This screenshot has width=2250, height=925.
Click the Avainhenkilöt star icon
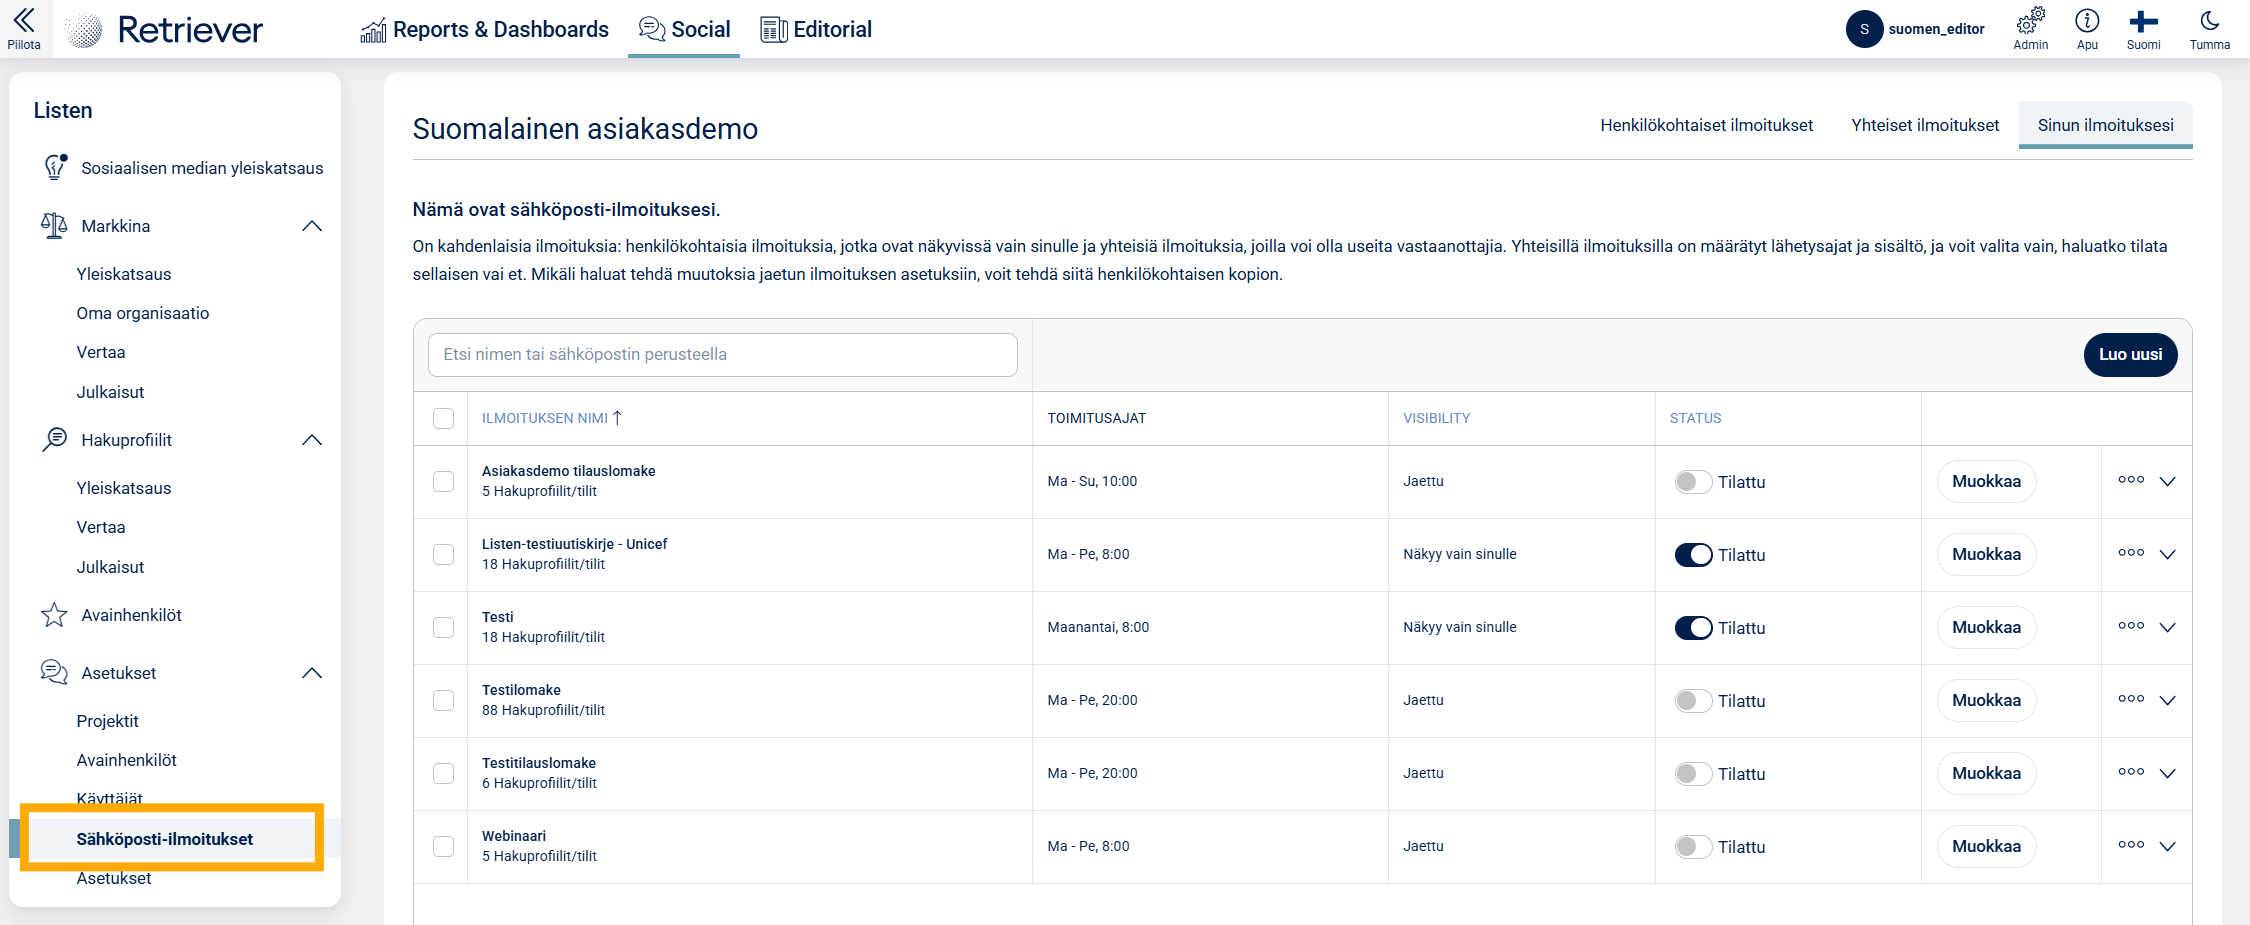click(x=54, y=615)
